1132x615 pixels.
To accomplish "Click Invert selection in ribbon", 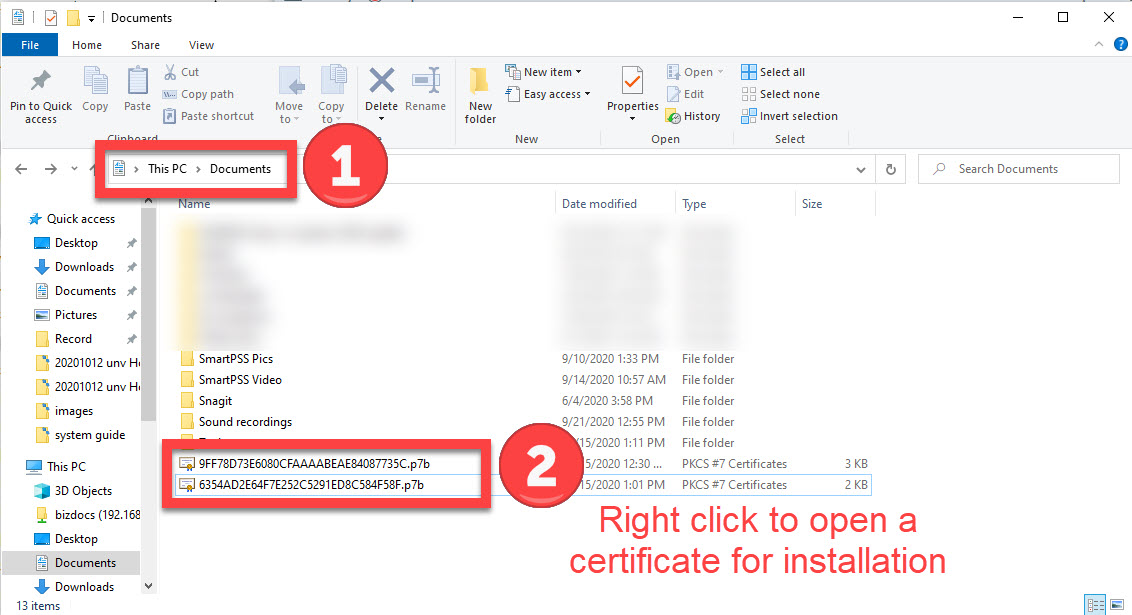I will click(789, 116).
